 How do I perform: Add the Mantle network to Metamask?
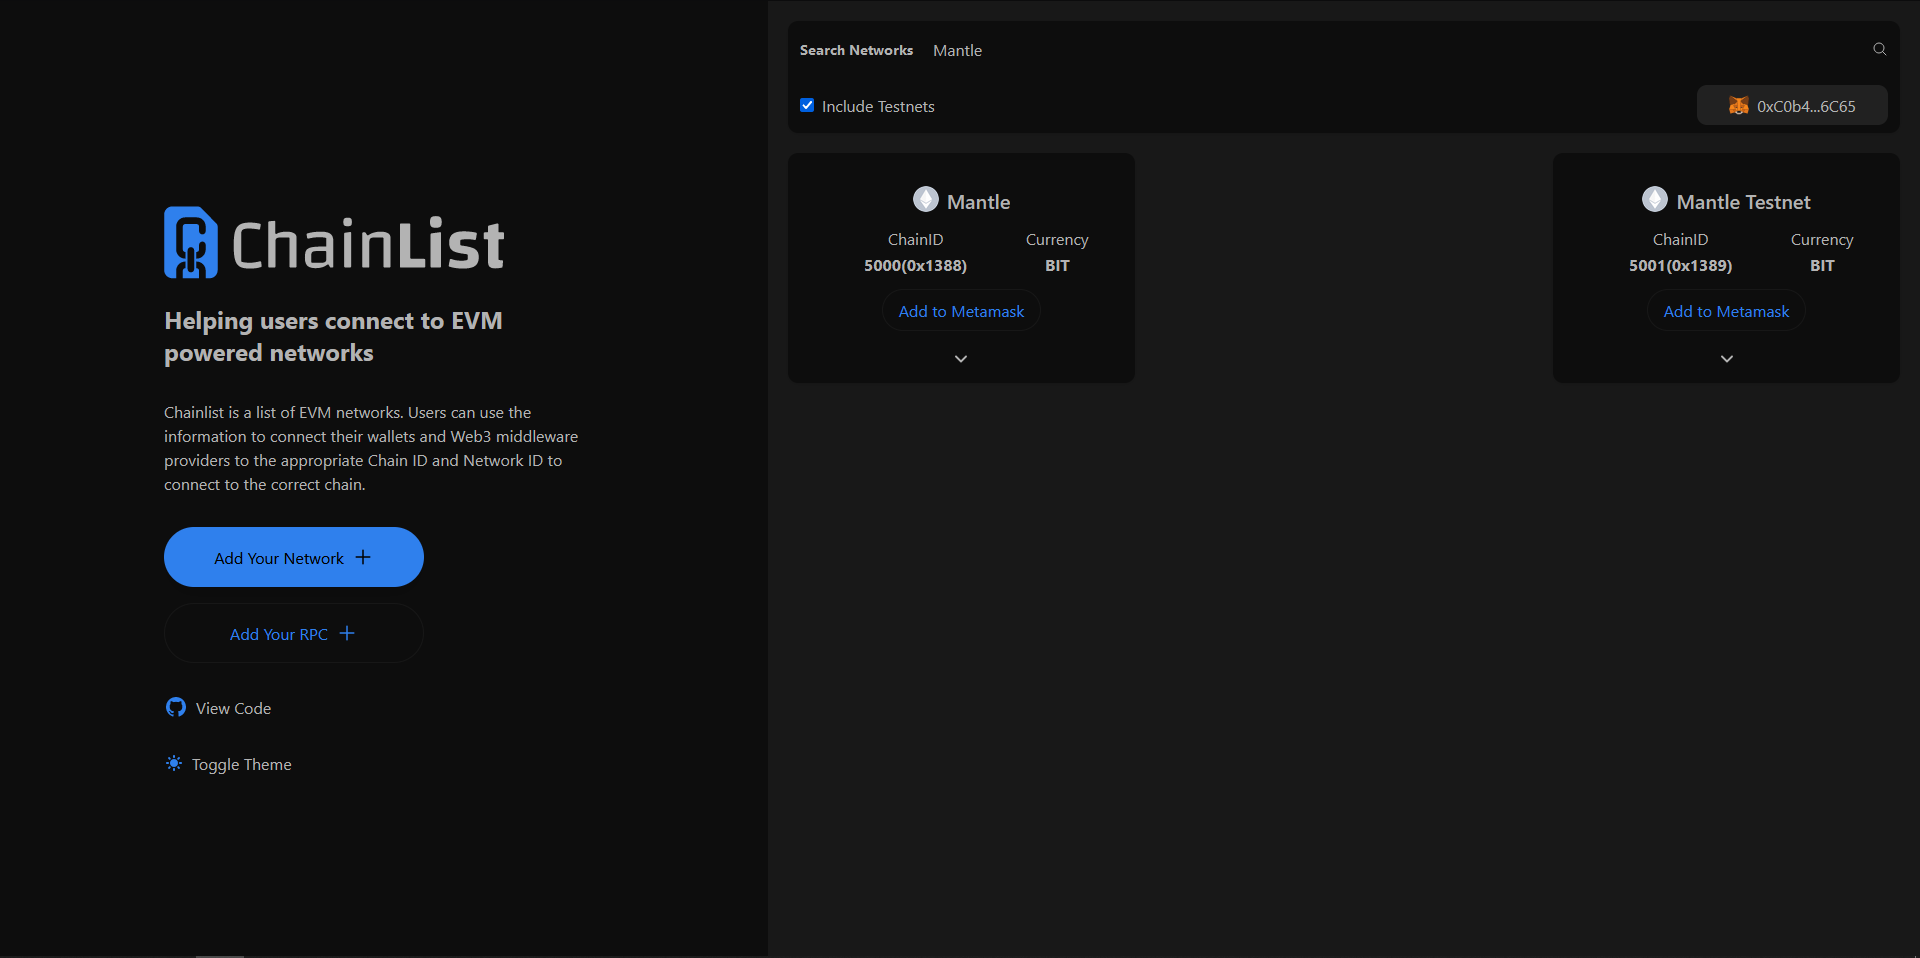coord(961,312)
